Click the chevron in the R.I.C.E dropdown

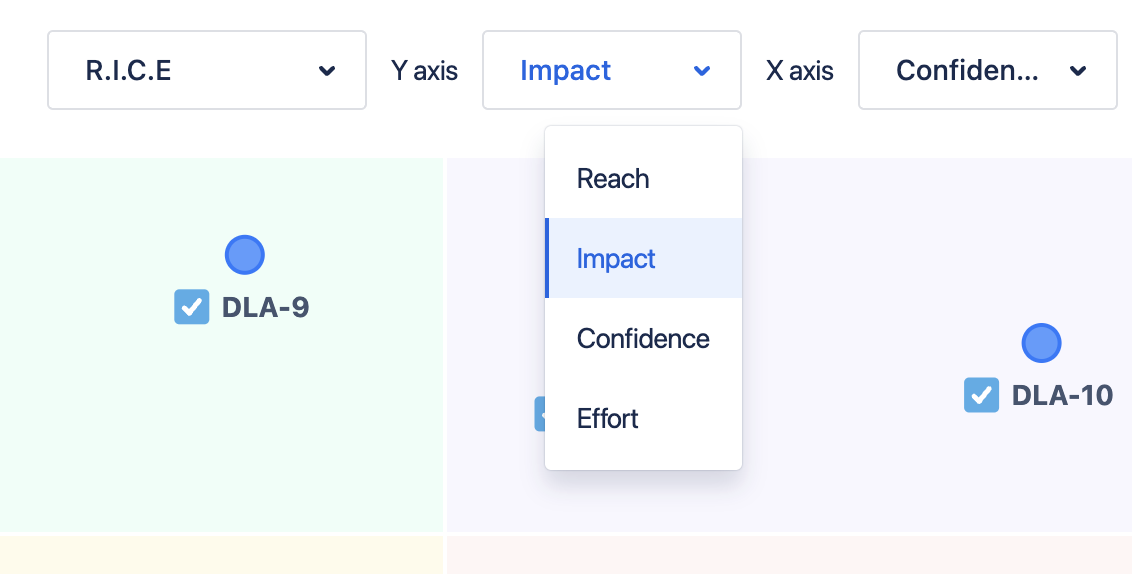click(x=326, y=71)
